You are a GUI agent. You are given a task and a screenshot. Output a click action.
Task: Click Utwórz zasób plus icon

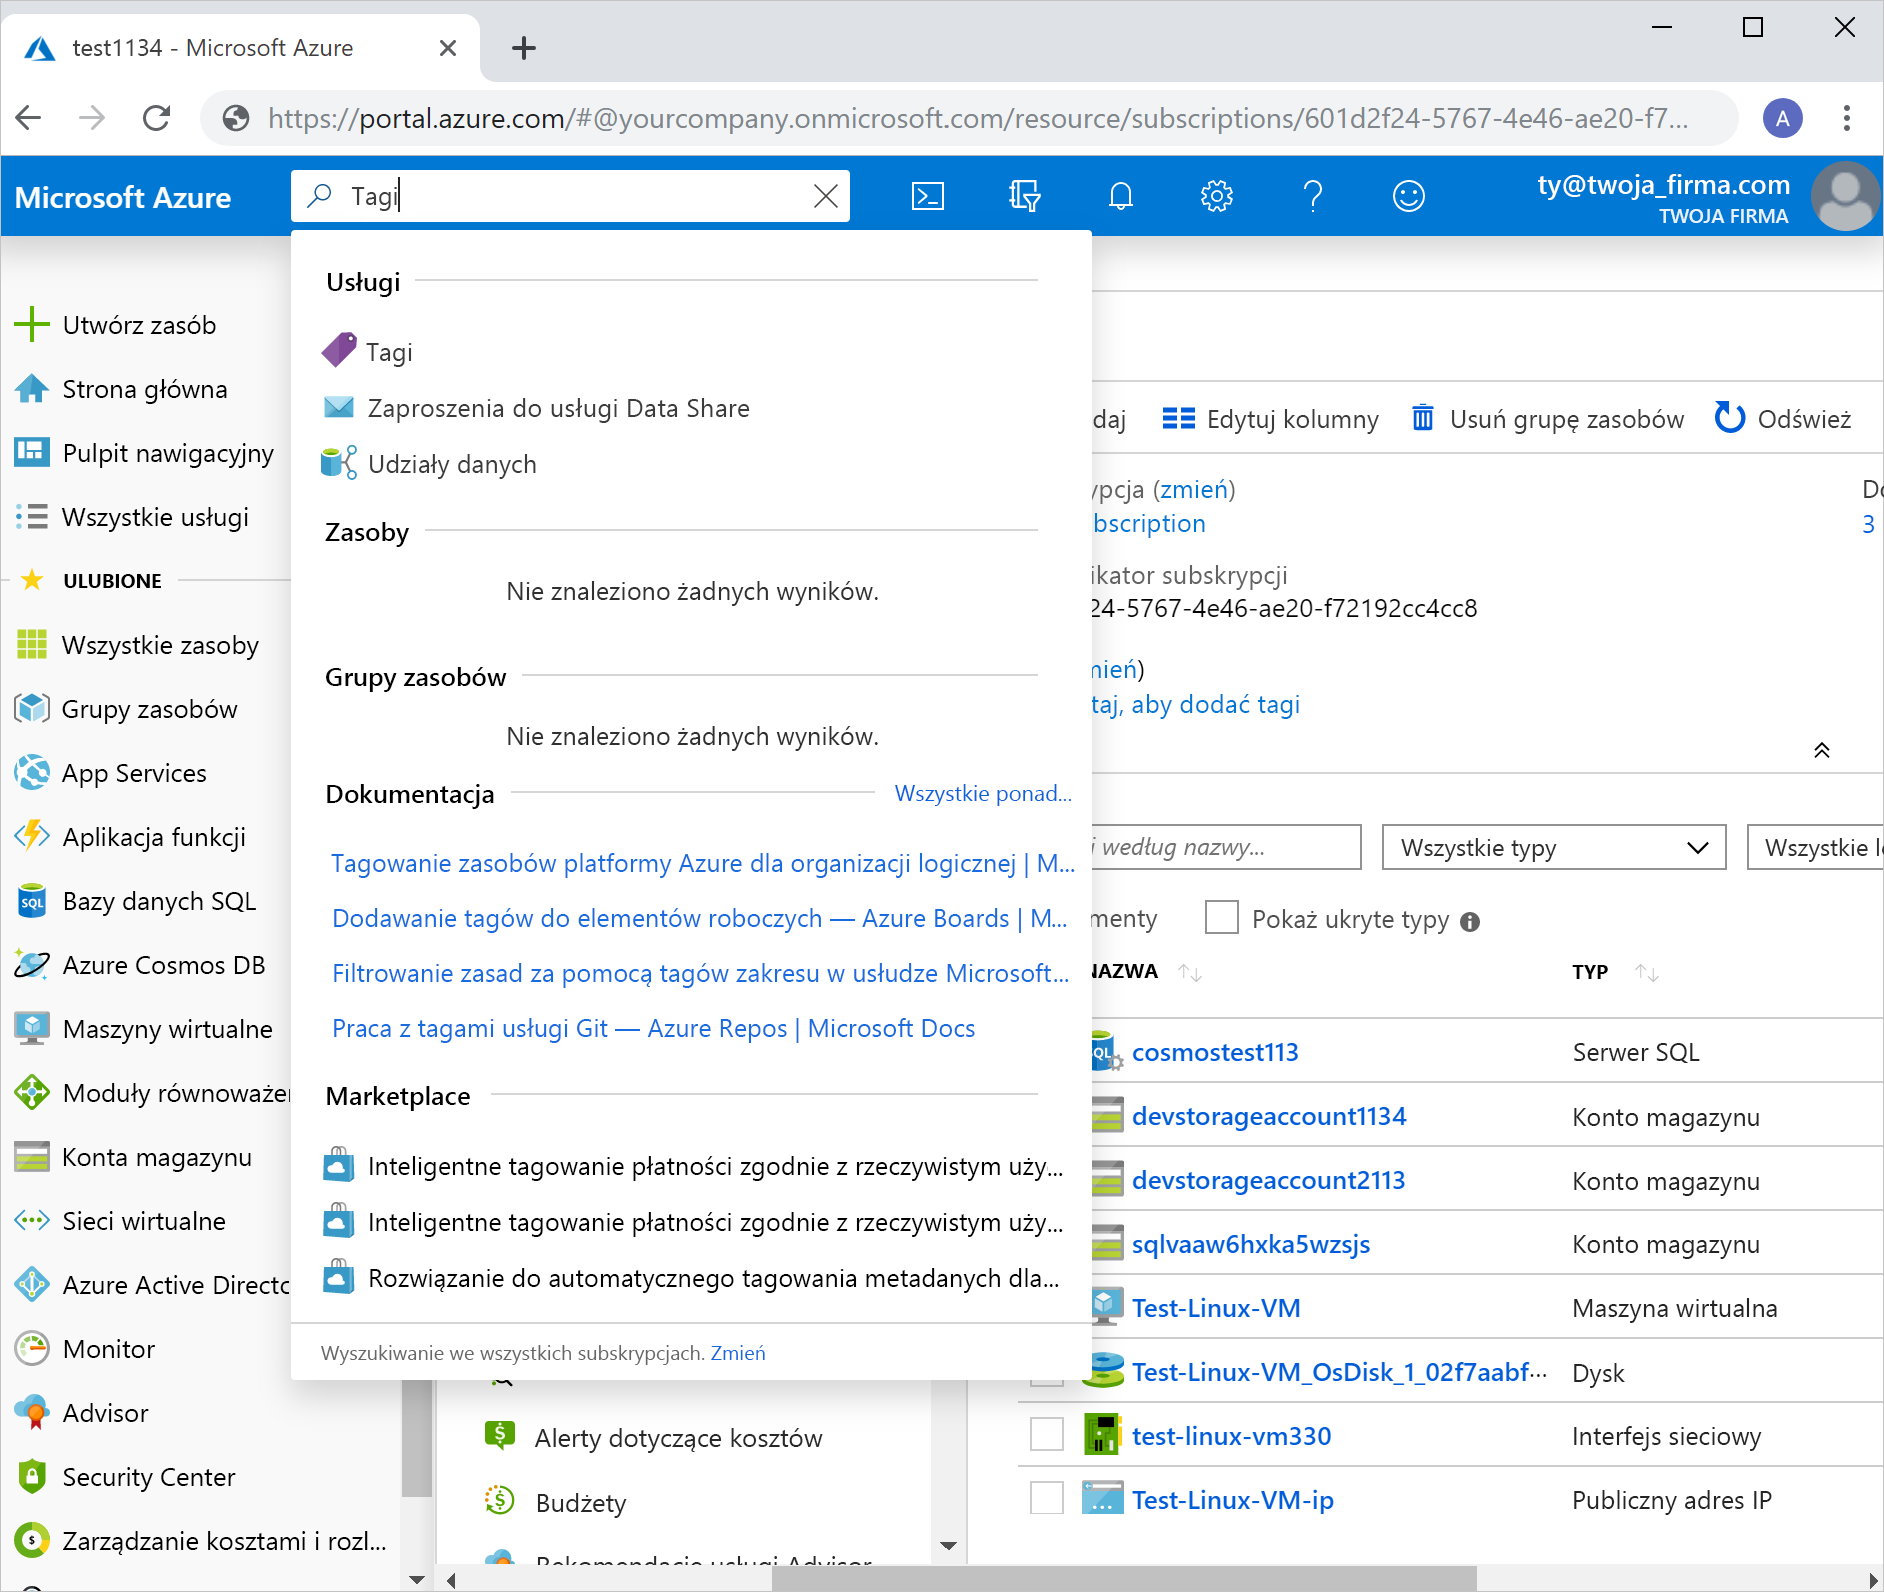(32, 324)
